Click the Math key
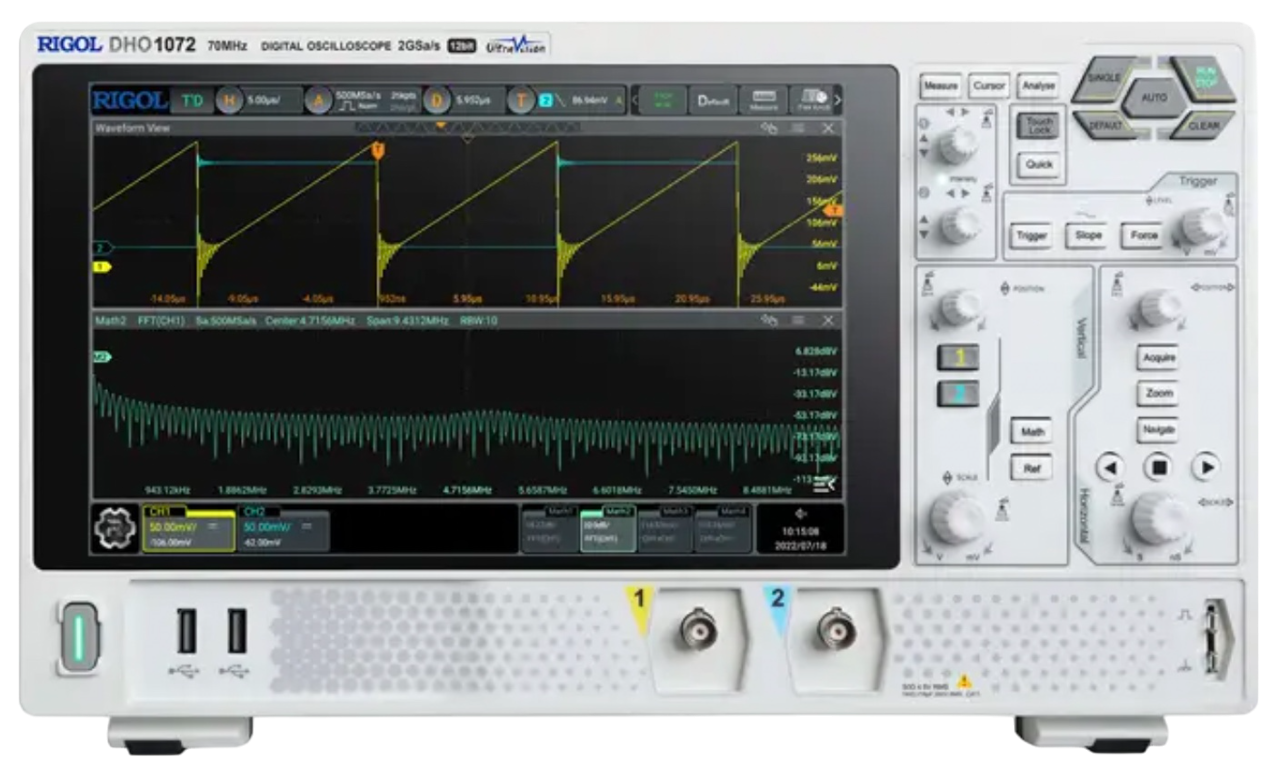This screenshot has width=1280, height=767. tap(1030, 432)
